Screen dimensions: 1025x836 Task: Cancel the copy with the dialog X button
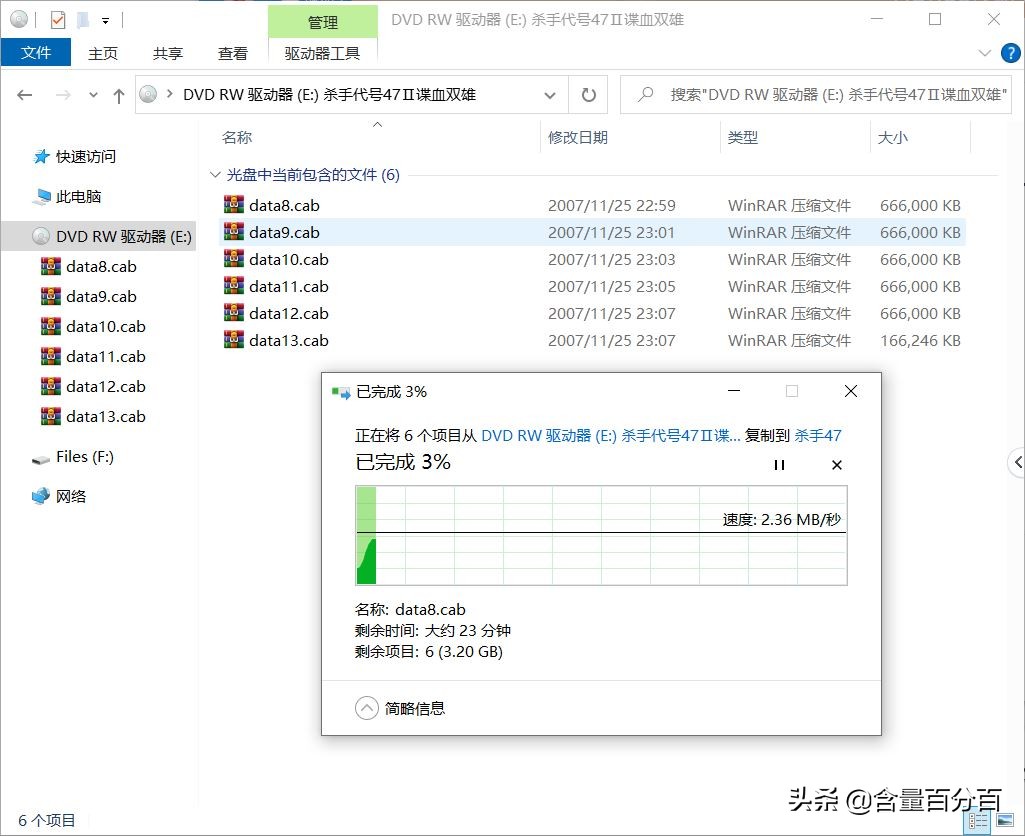850,391
